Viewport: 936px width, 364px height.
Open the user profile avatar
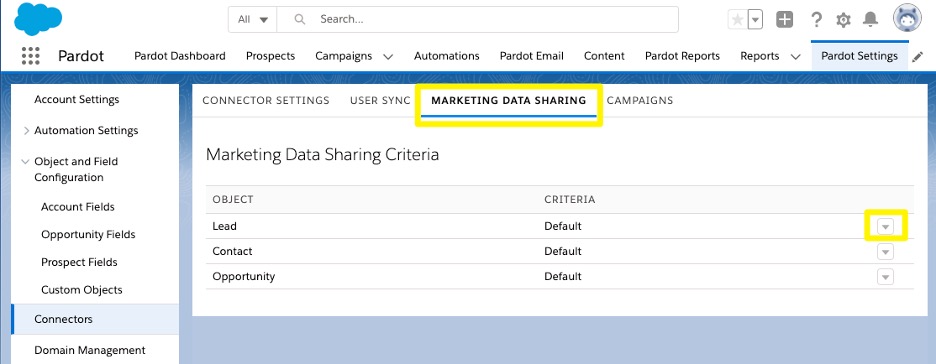(x=907, y=18)
